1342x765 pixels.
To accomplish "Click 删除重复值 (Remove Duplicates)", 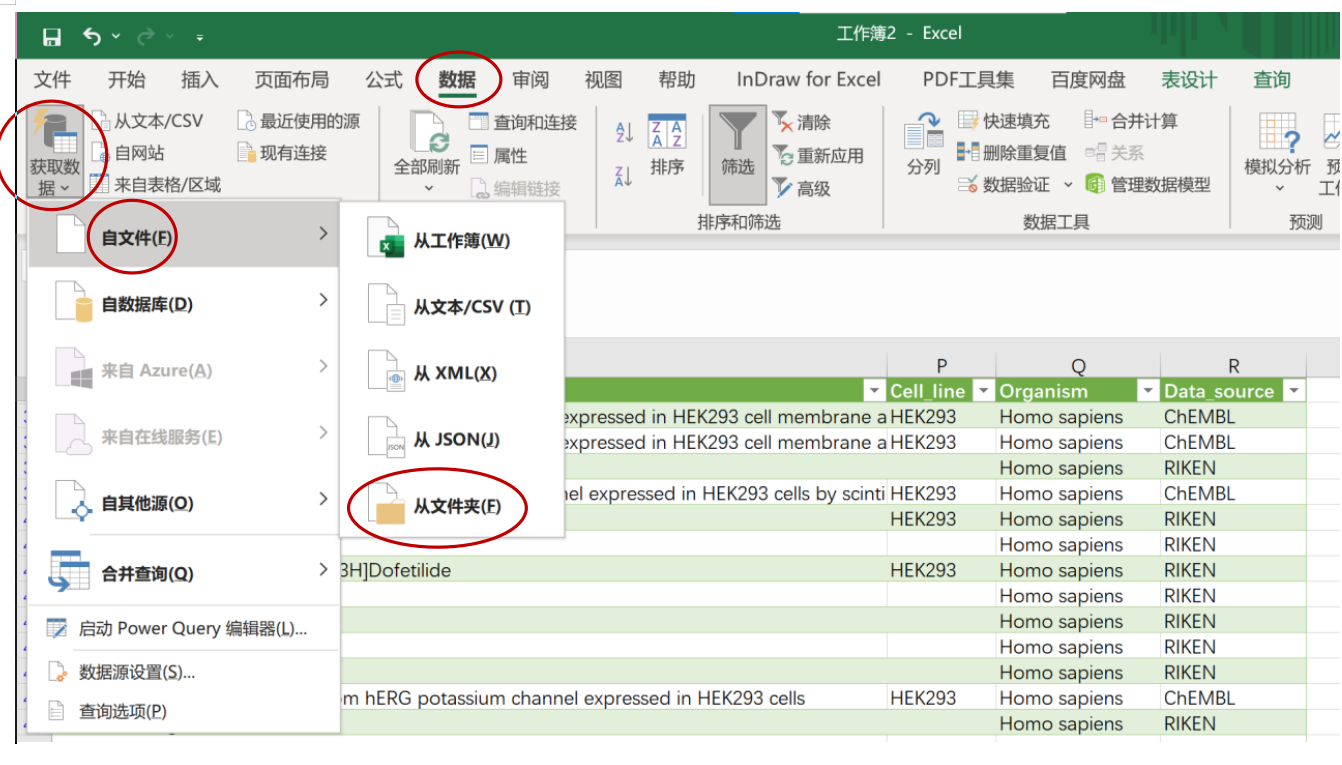I will point(1012,153).
